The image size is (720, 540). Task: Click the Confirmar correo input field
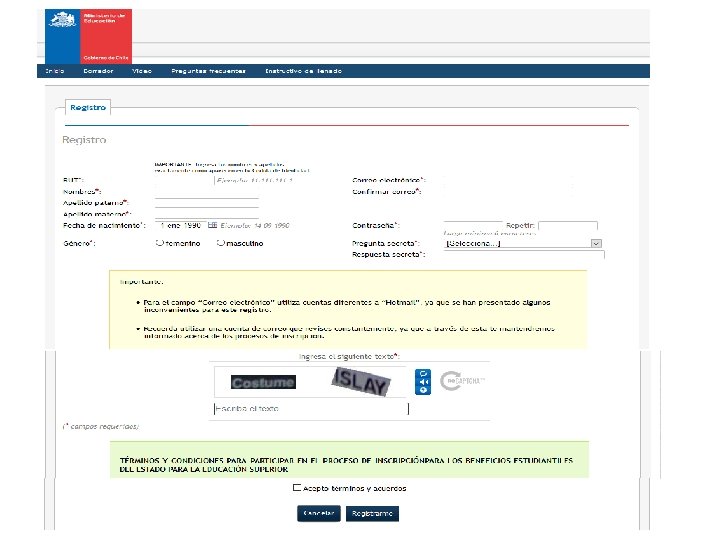507,191
